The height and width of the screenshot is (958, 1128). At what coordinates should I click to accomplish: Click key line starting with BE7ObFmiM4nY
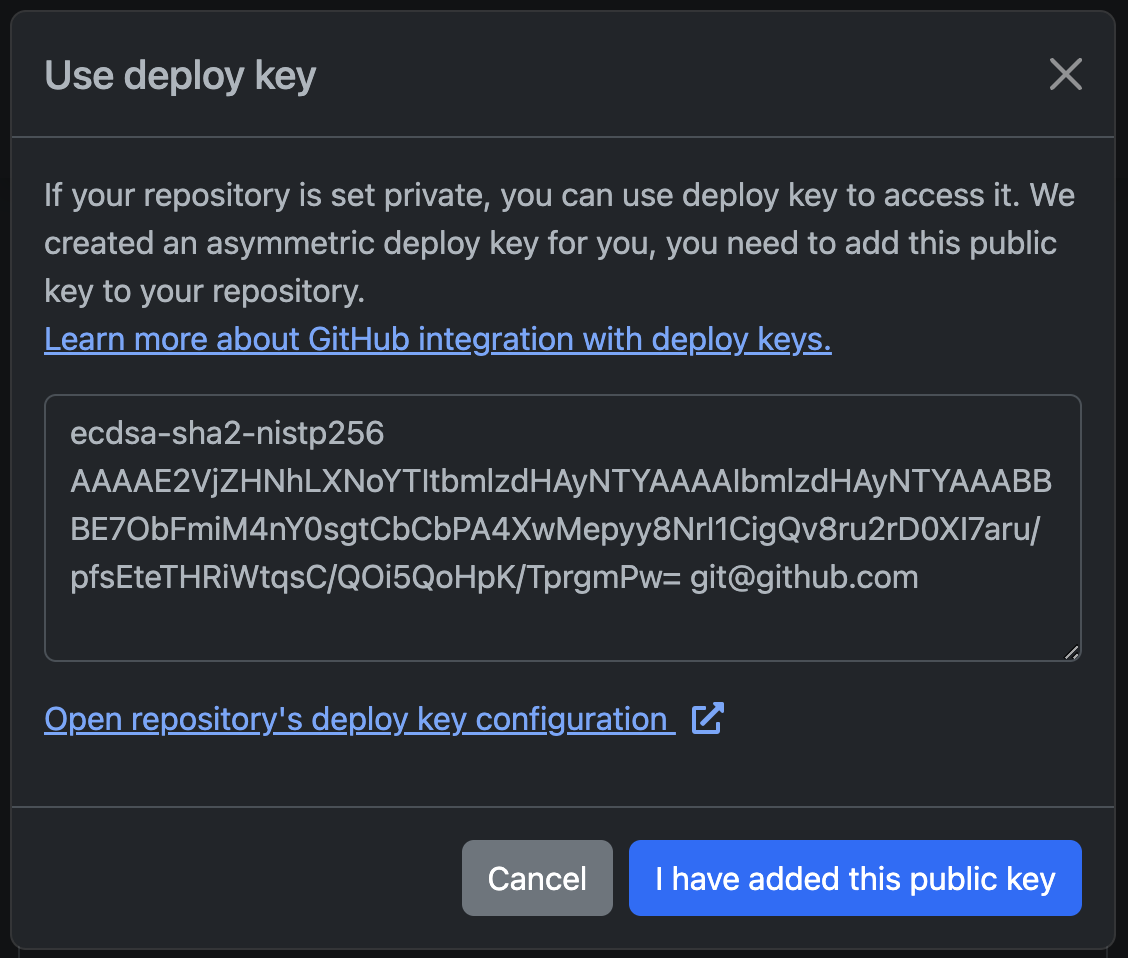(x=555, y=529)
